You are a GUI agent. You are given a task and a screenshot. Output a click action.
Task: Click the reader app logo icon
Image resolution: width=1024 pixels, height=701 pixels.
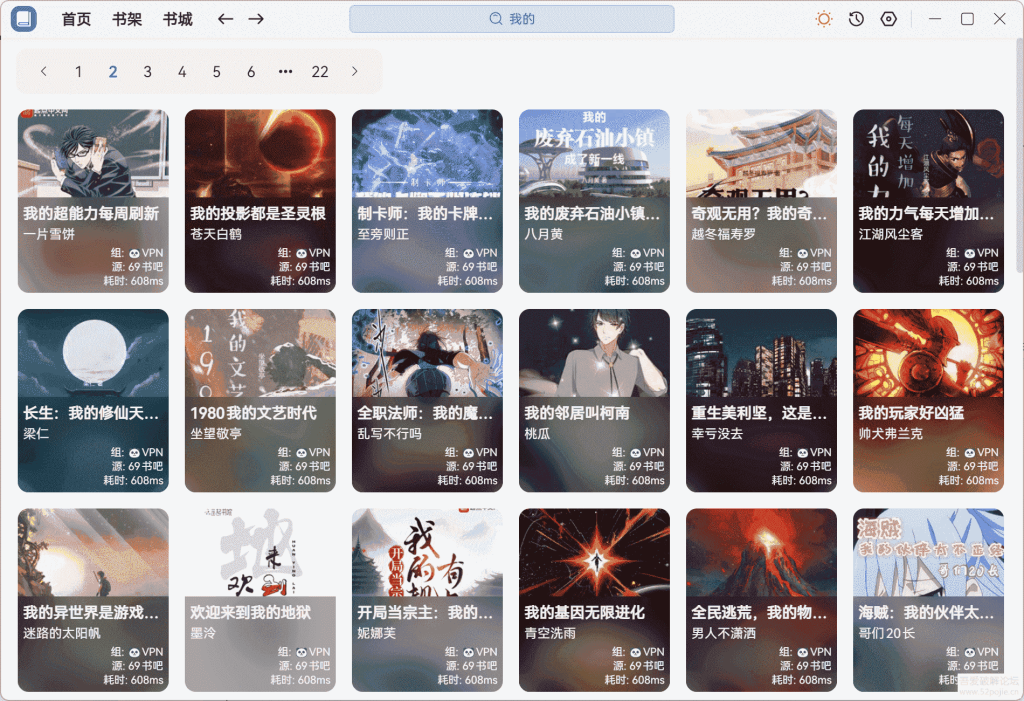(22, 18)
